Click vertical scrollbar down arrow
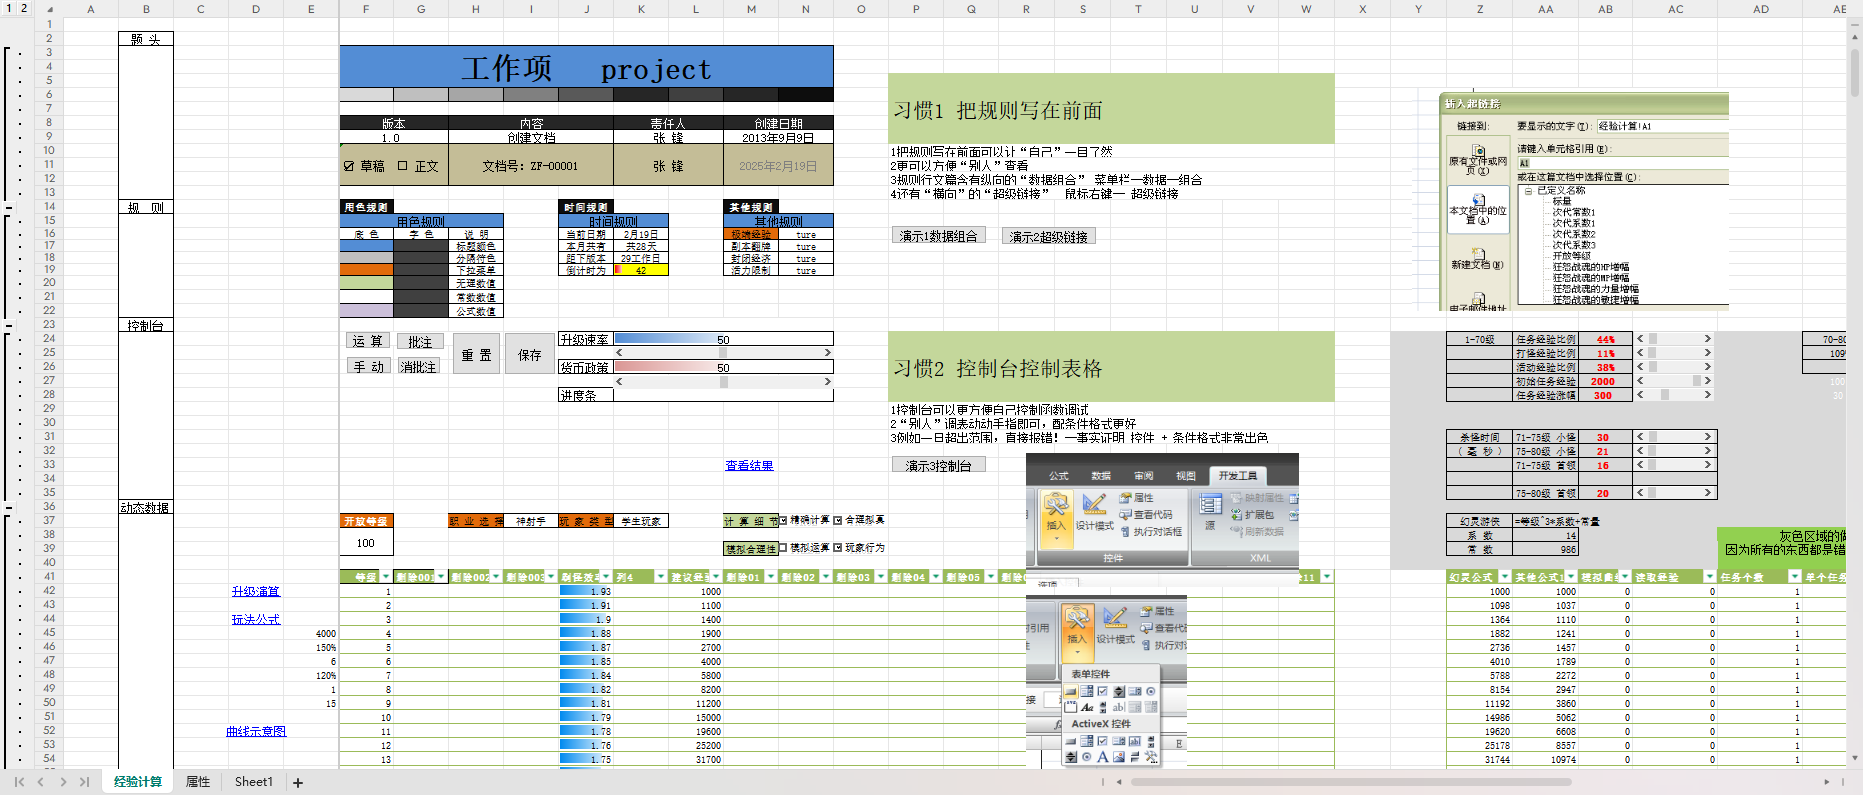The height and width of the screenshot is (795, 1863). tap(1855, 759)
